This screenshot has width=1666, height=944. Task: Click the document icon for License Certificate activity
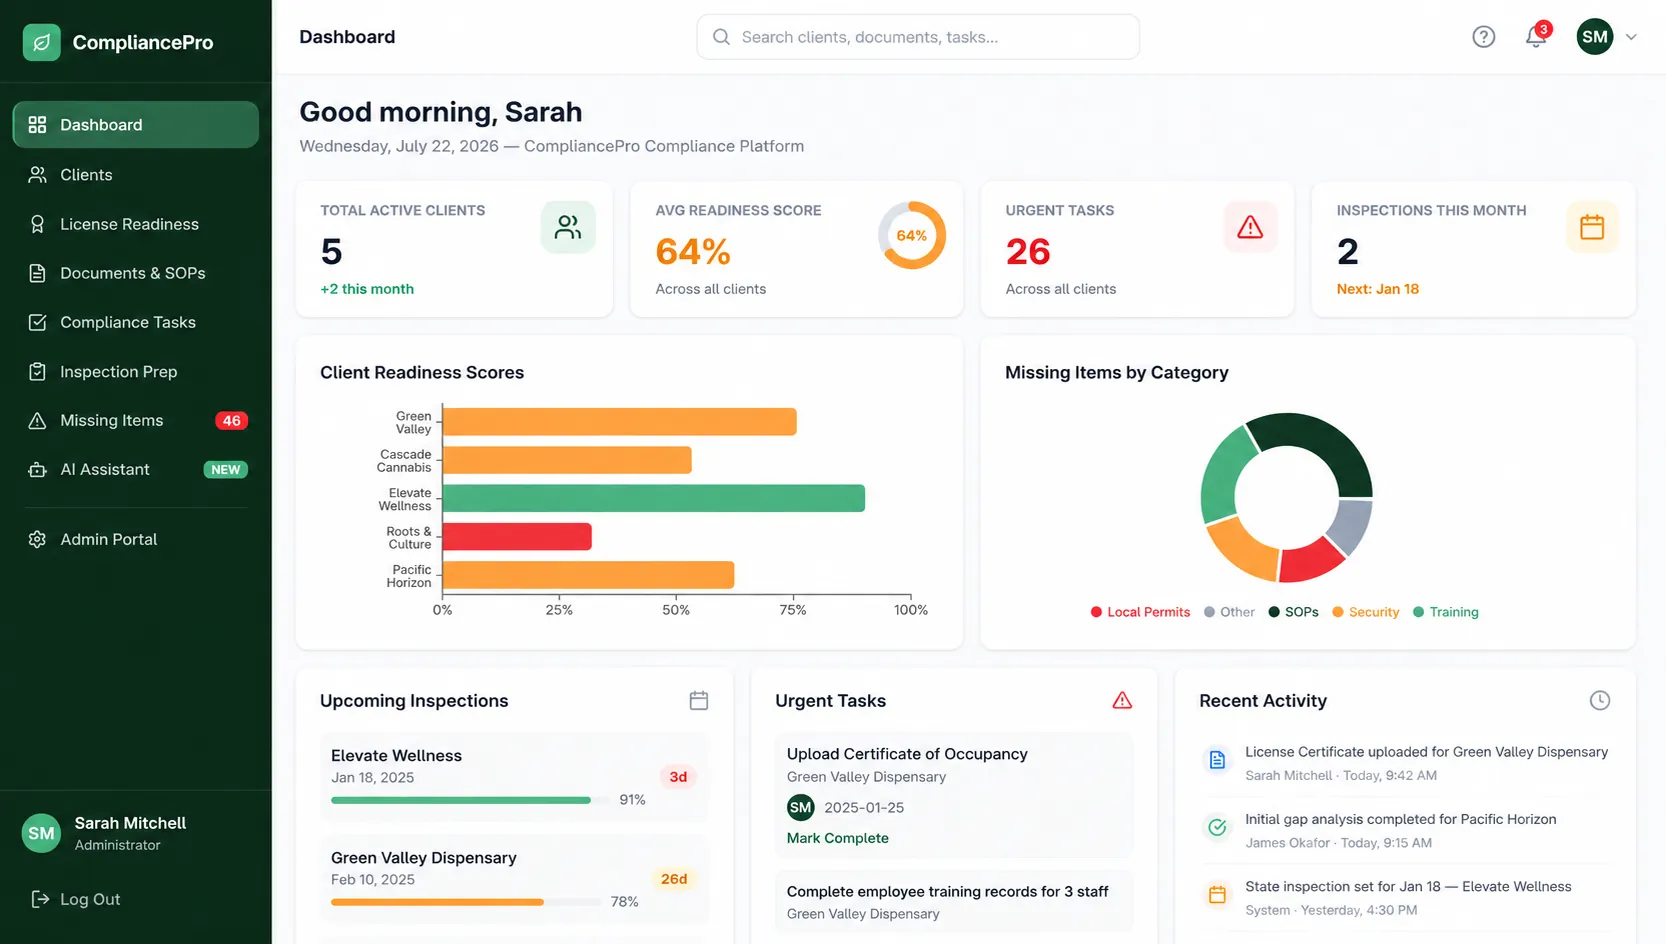point(1217,760)
